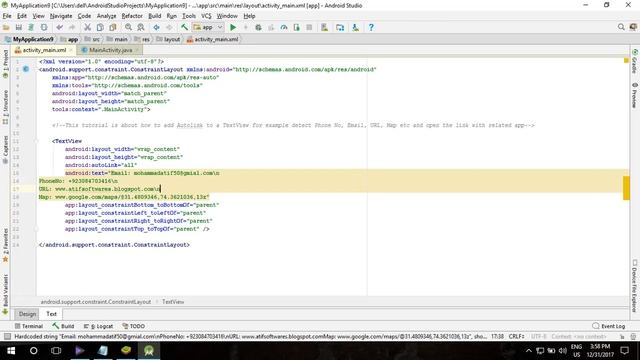The height and width of the screenshot is (360, 640).
Task: Open the Windows Start menu
Action: click(11, 351)
